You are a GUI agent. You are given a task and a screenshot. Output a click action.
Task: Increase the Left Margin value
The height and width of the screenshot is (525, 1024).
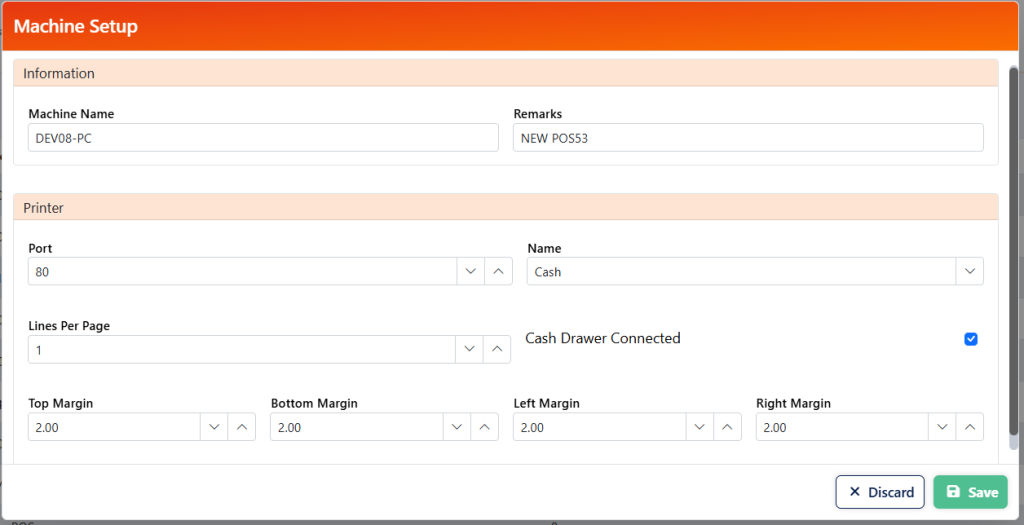(x=727, y=427)
